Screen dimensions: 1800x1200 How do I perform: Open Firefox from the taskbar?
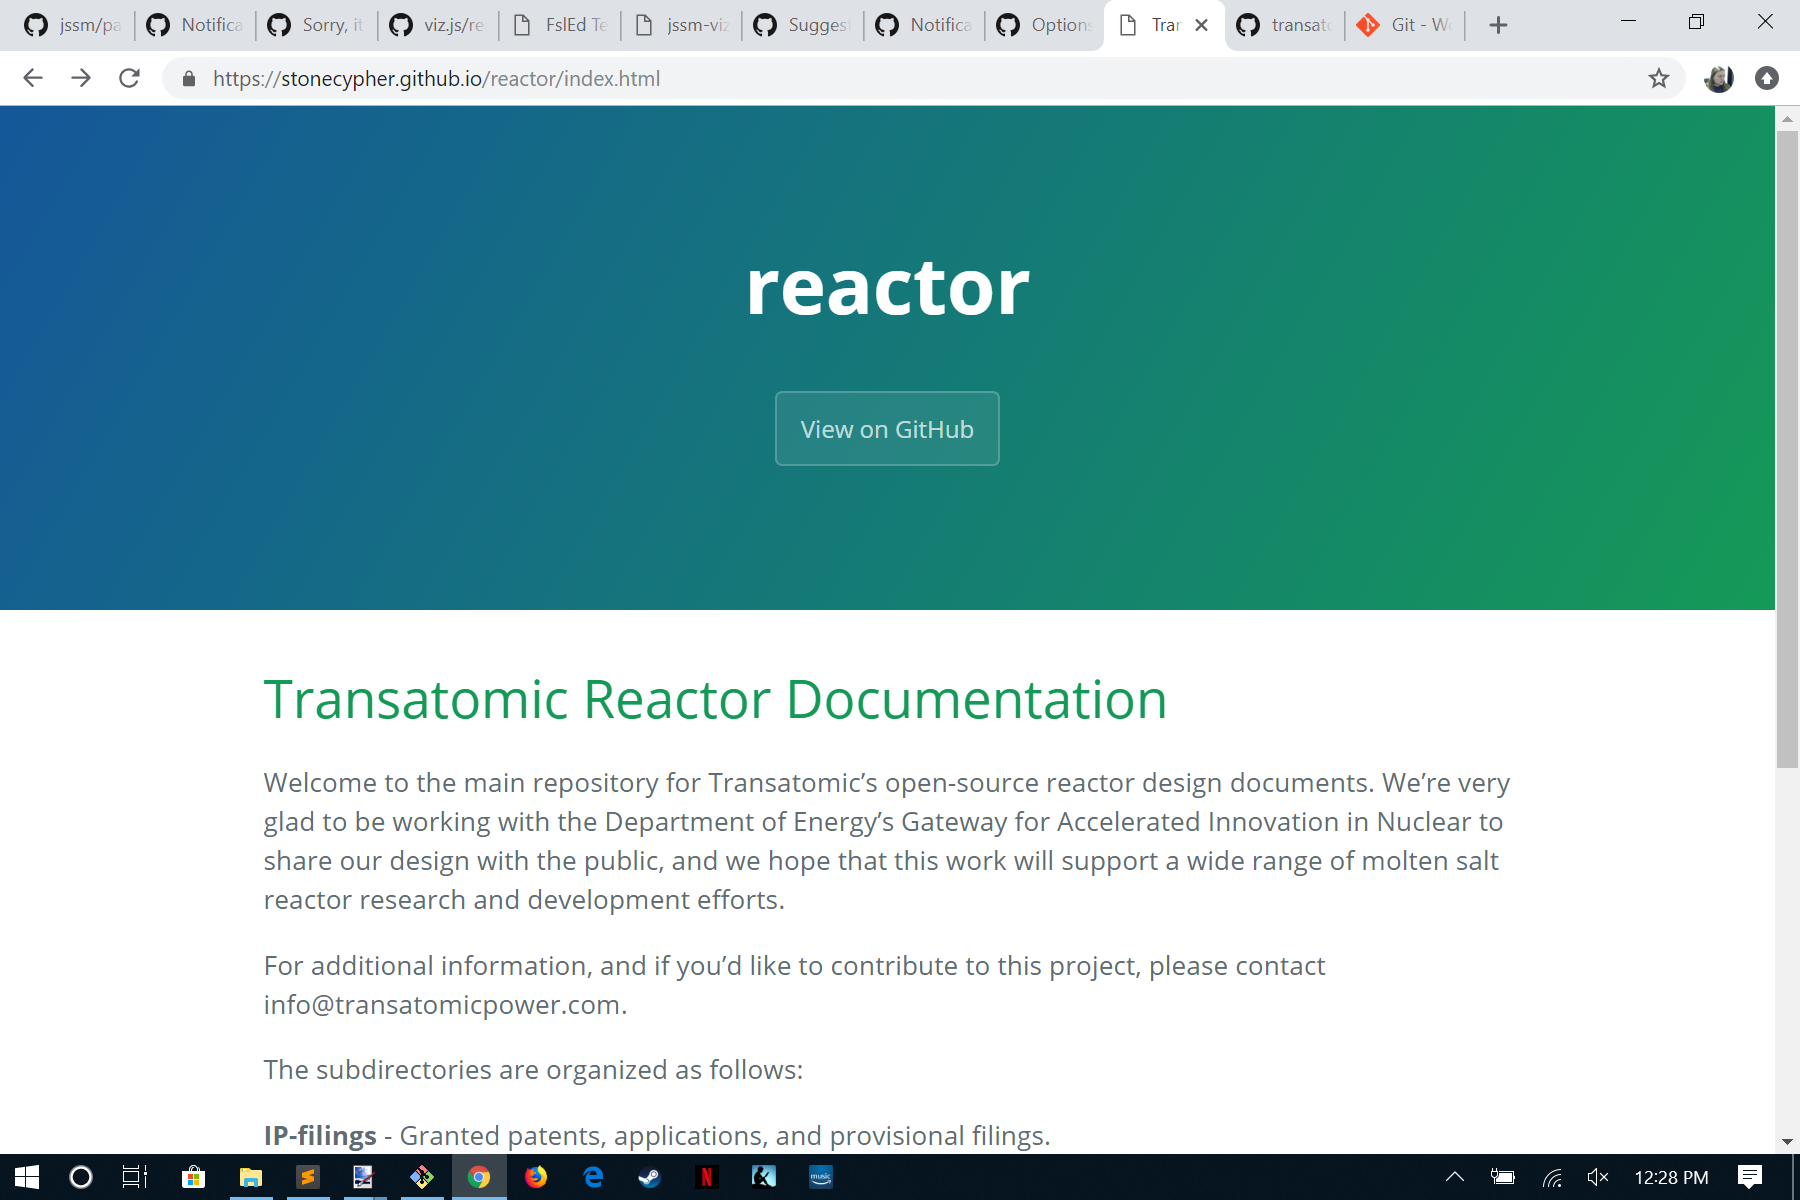[x=536, y=1177]
